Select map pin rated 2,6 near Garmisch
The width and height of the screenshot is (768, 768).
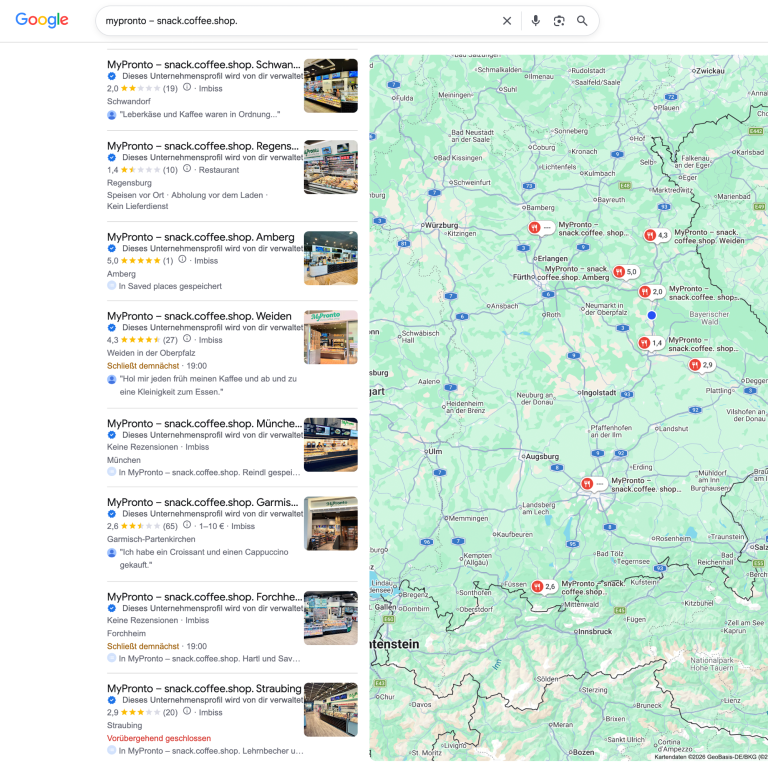pyautogui.click(x=544, y=586)
